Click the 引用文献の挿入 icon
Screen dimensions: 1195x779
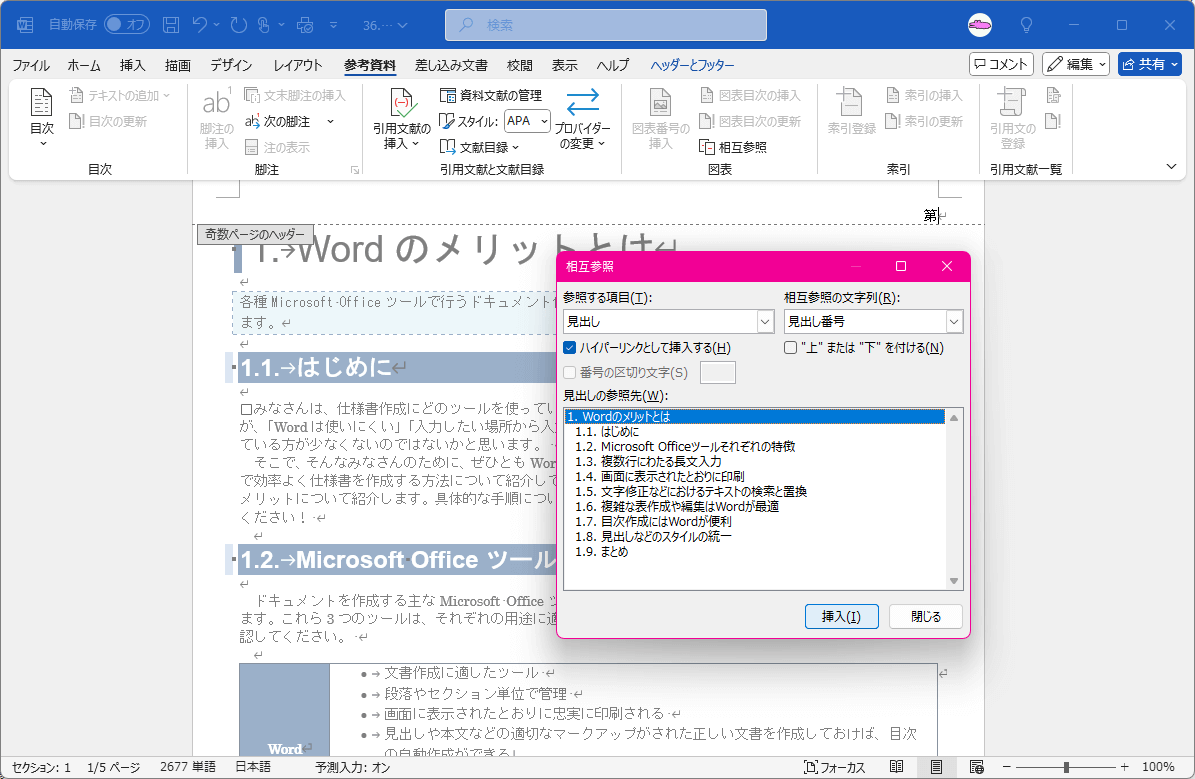click(402, 103)
